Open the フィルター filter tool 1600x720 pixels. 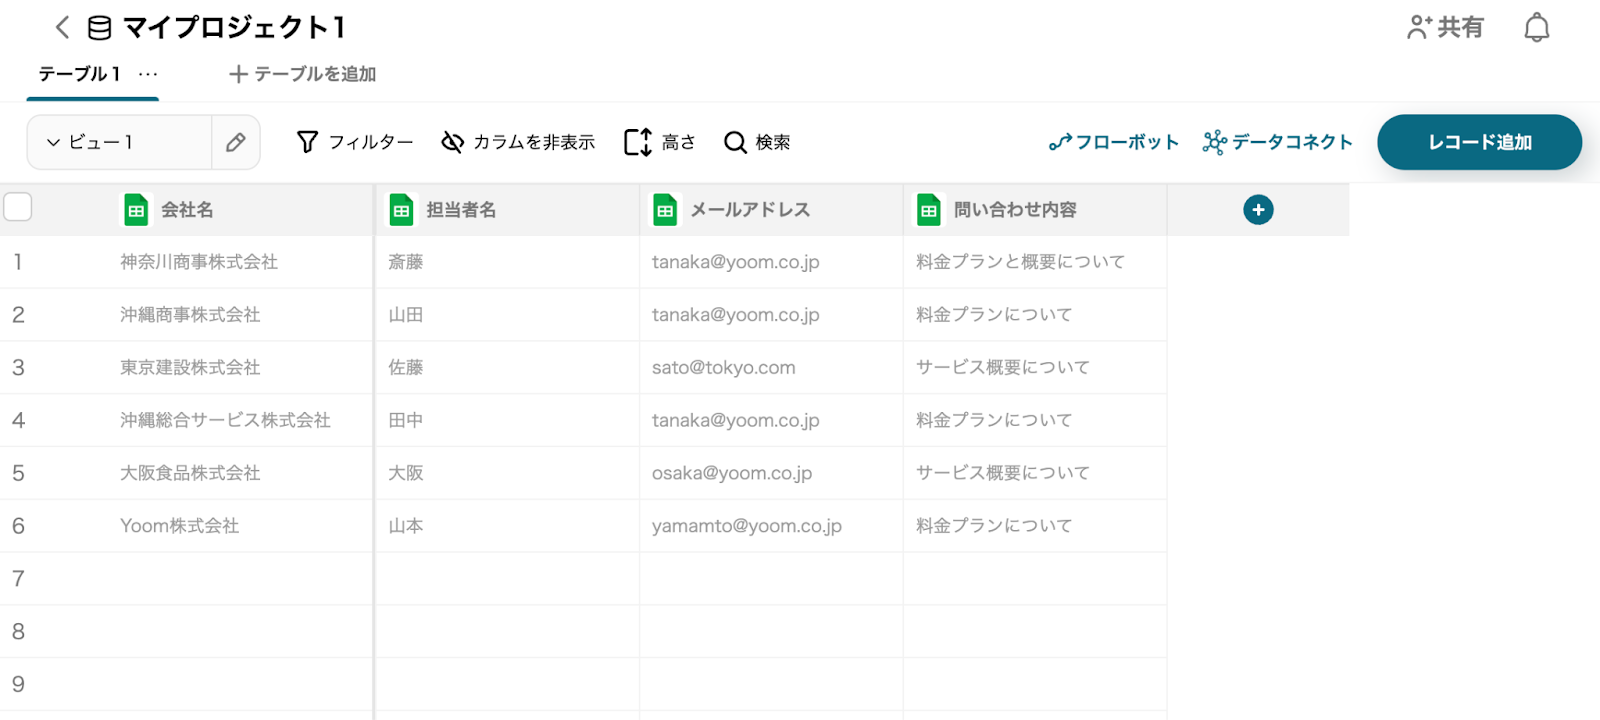point(355,142)
